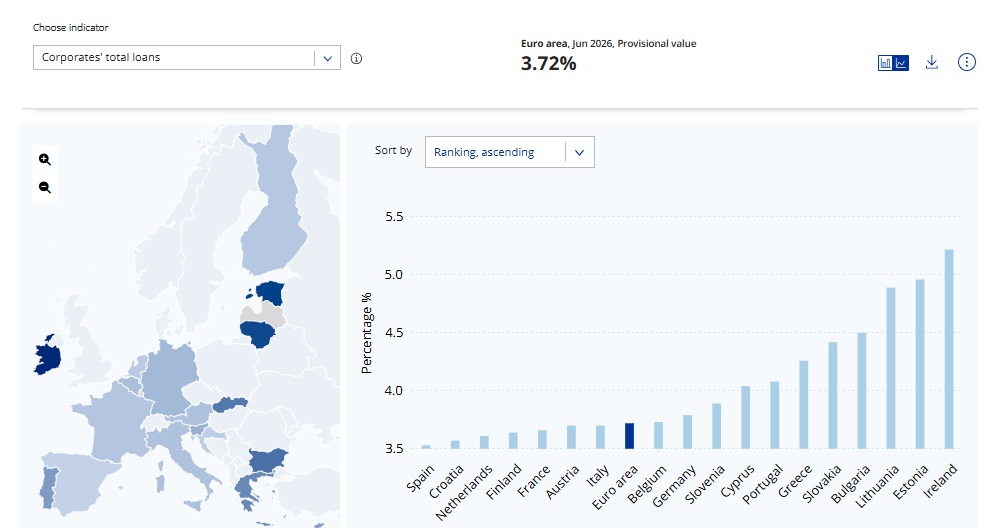The width and height of the screenshot is (1008, 528).
Task: Click the Spain axis label
Action: pyautogui.click(x=420, y=478)
